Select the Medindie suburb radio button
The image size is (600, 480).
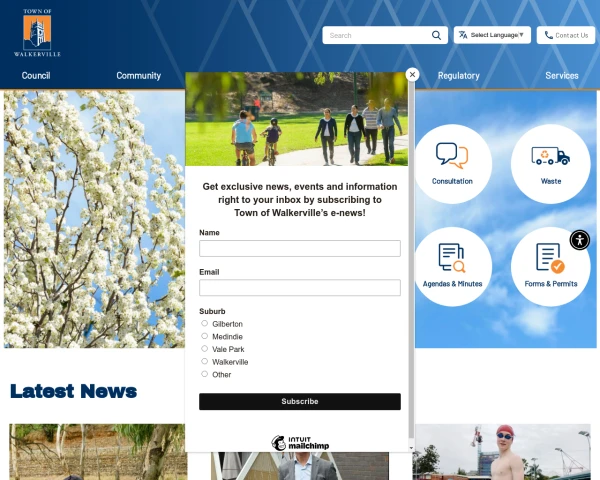[204, 336]
